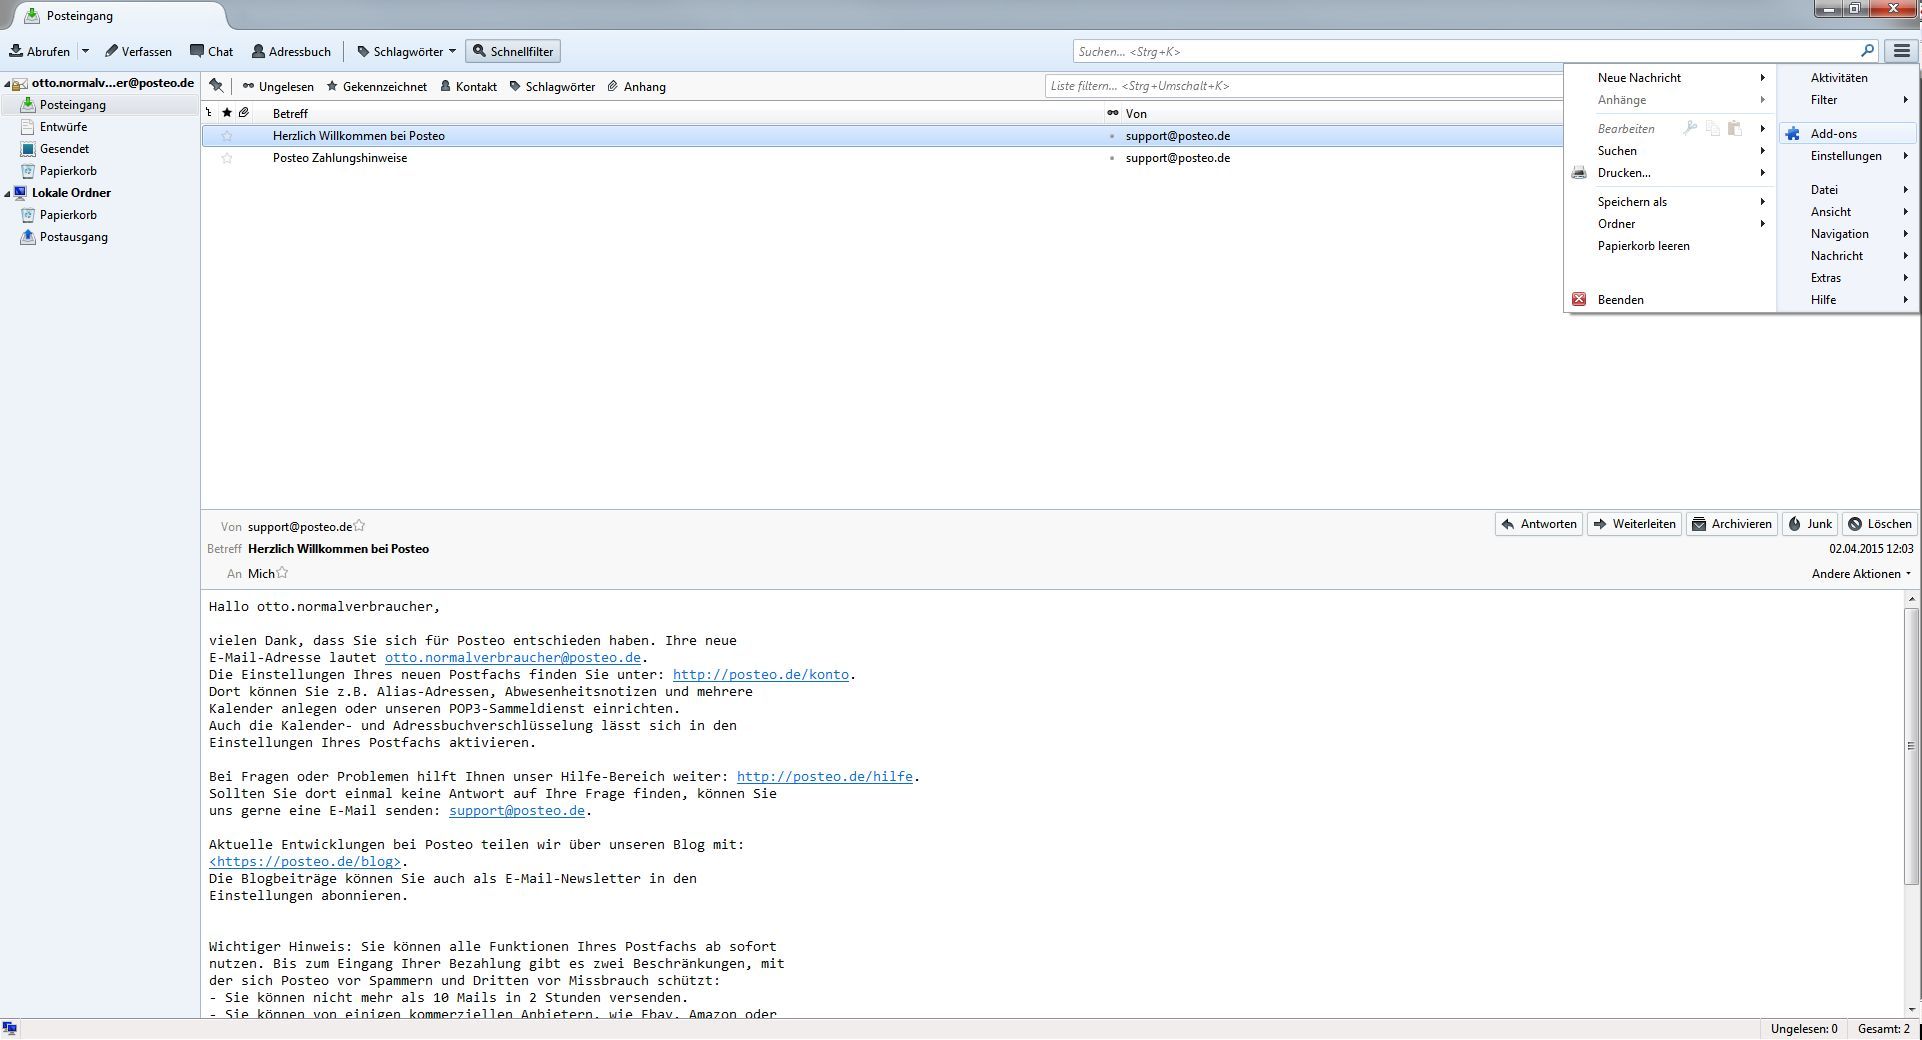
Task: Open the Papierkorb folder under posteo account
Action: [67, 171]
